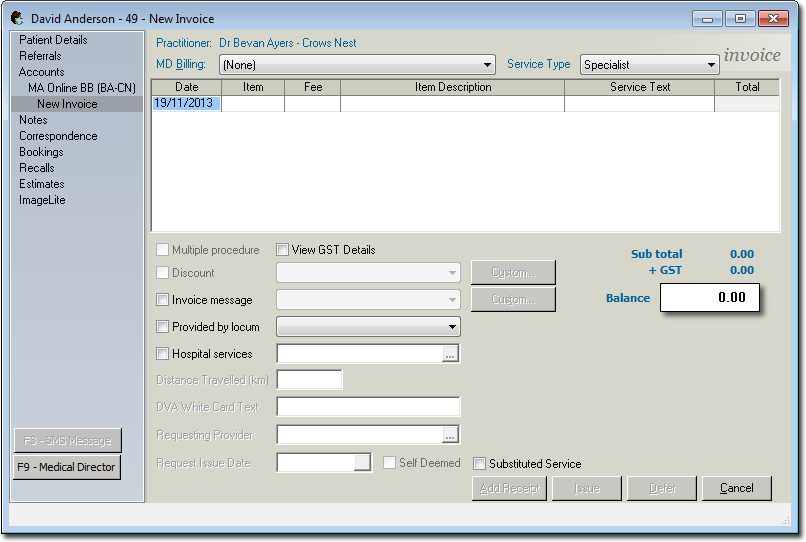Click the application icon in title bar
806x542 pixels.
17,18
